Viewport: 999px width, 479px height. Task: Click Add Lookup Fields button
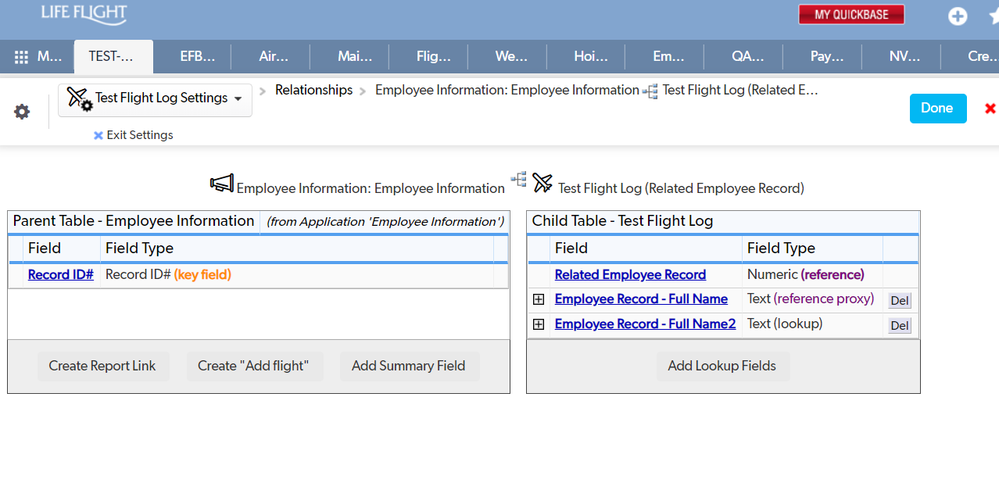[x=722, y=366]
